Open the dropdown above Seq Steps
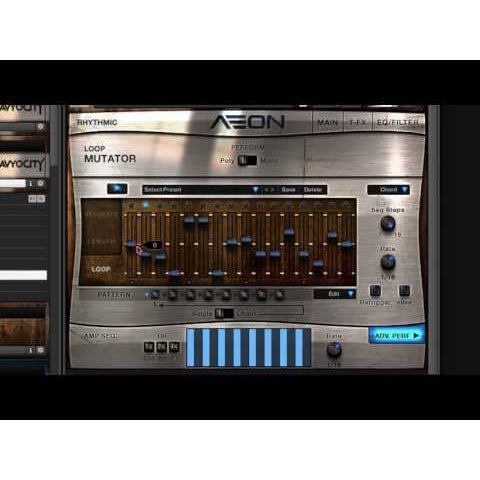 tap(388, 190)
